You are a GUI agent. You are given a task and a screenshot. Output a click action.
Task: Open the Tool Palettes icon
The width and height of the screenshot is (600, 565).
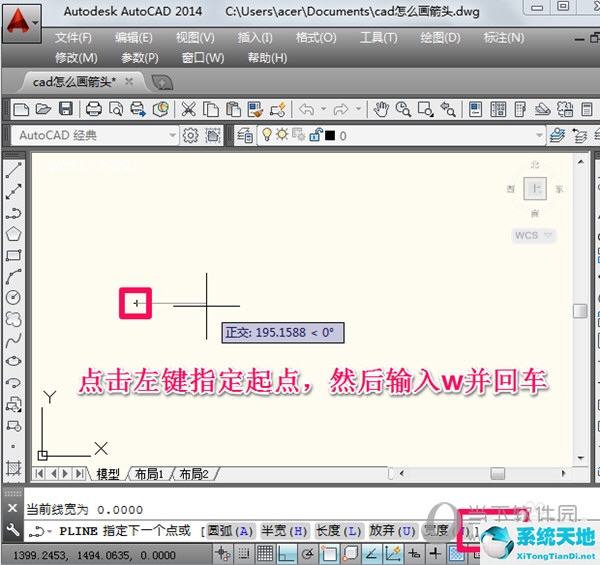(520, 109)
